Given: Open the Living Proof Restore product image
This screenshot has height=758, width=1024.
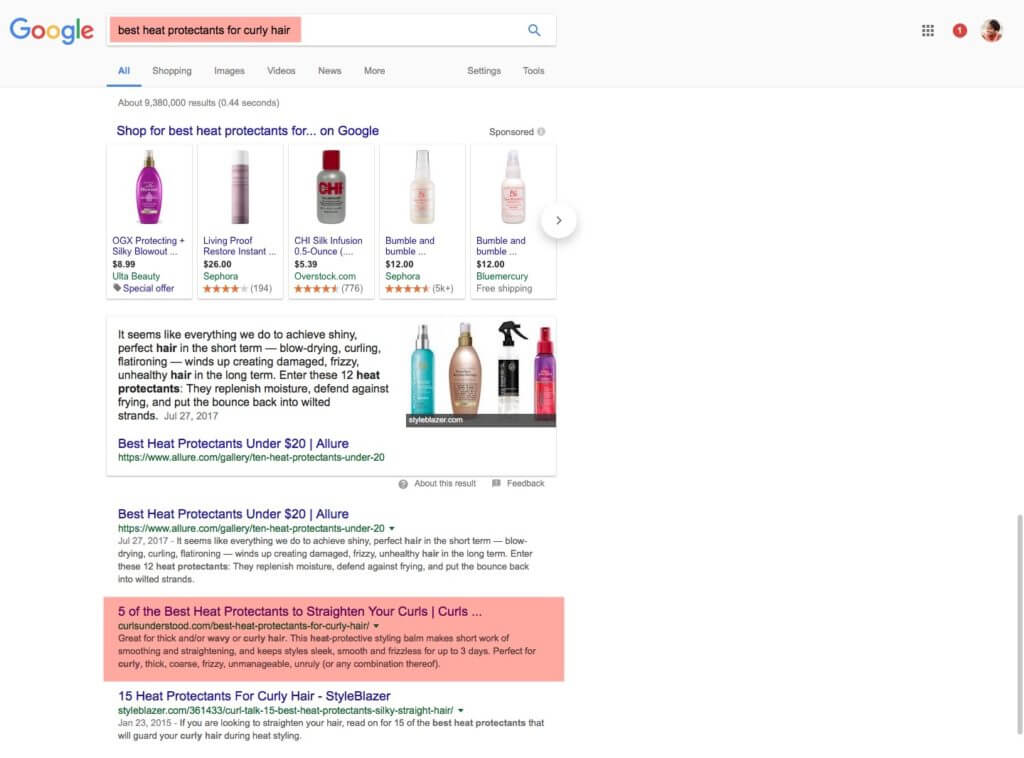Looking at the screenshot, I should pos(240,187).
